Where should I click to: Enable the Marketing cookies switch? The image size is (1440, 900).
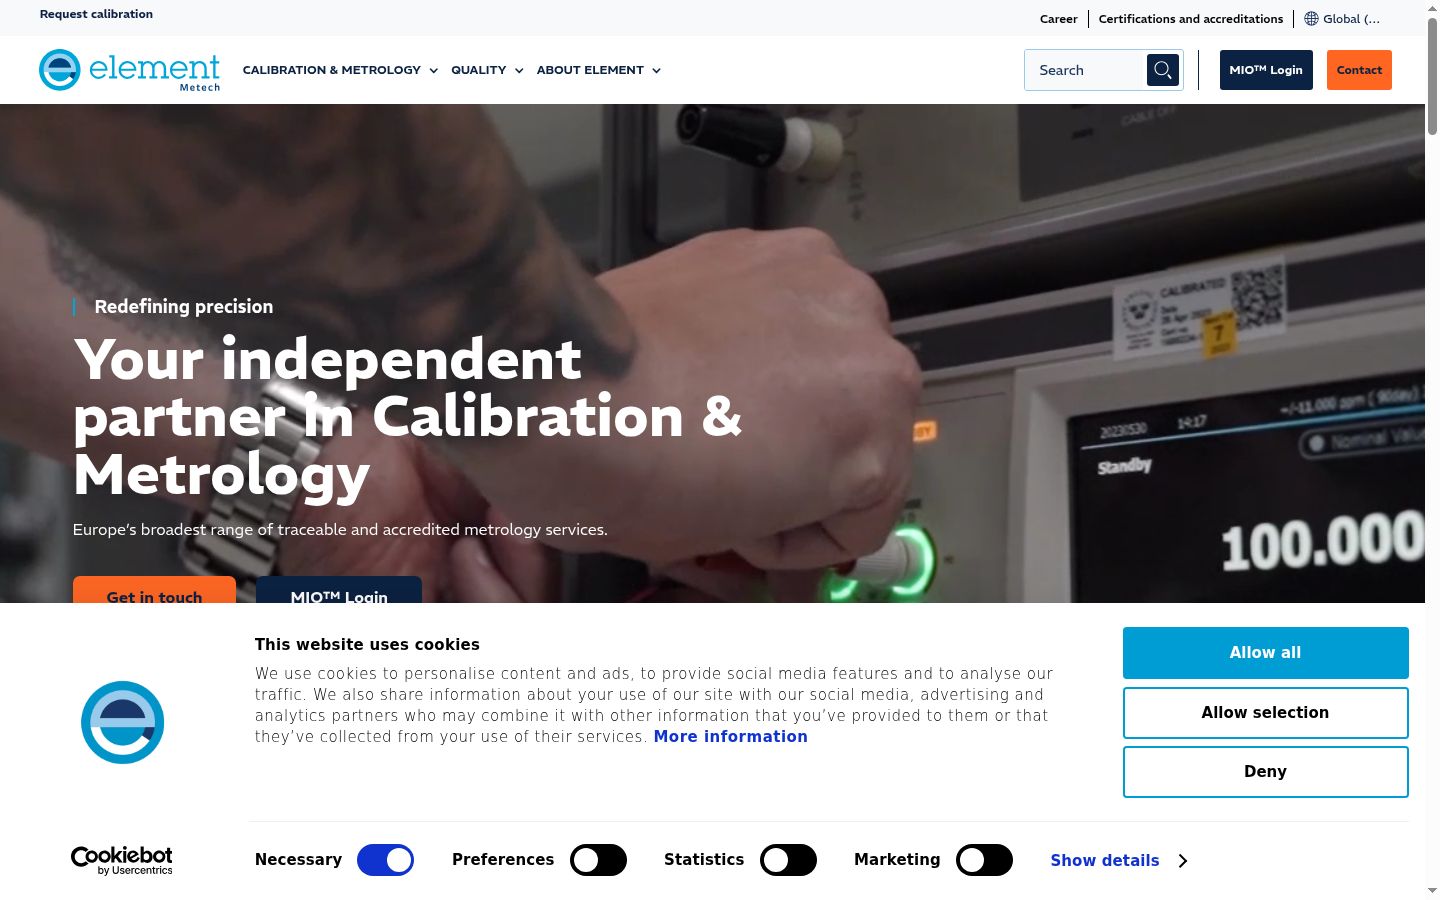point(984,860)
